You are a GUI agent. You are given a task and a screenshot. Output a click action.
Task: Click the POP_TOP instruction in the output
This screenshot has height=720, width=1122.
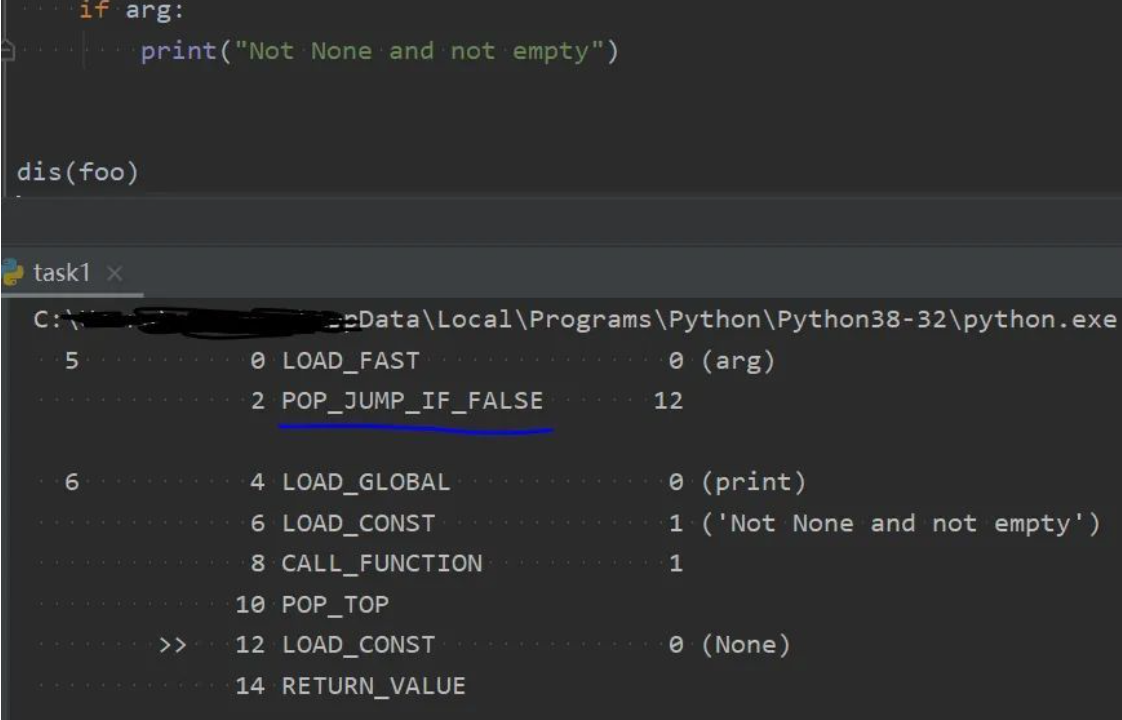[335, 604]
